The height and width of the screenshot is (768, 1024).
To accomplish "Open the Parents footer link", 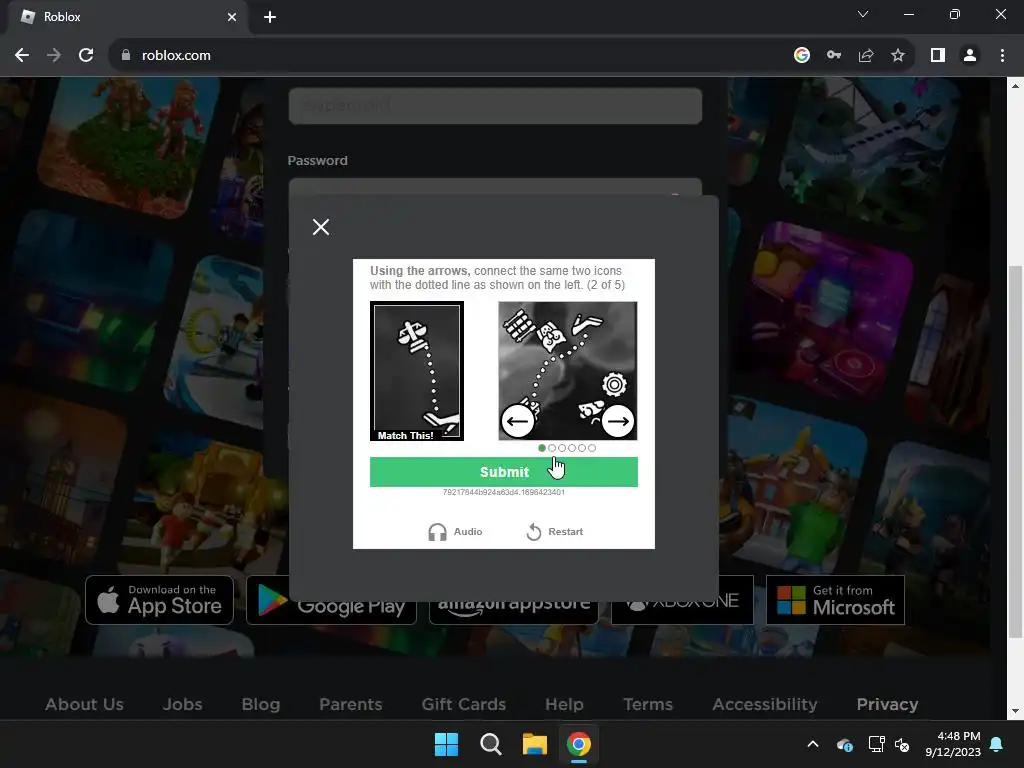I will pos(351,704).
